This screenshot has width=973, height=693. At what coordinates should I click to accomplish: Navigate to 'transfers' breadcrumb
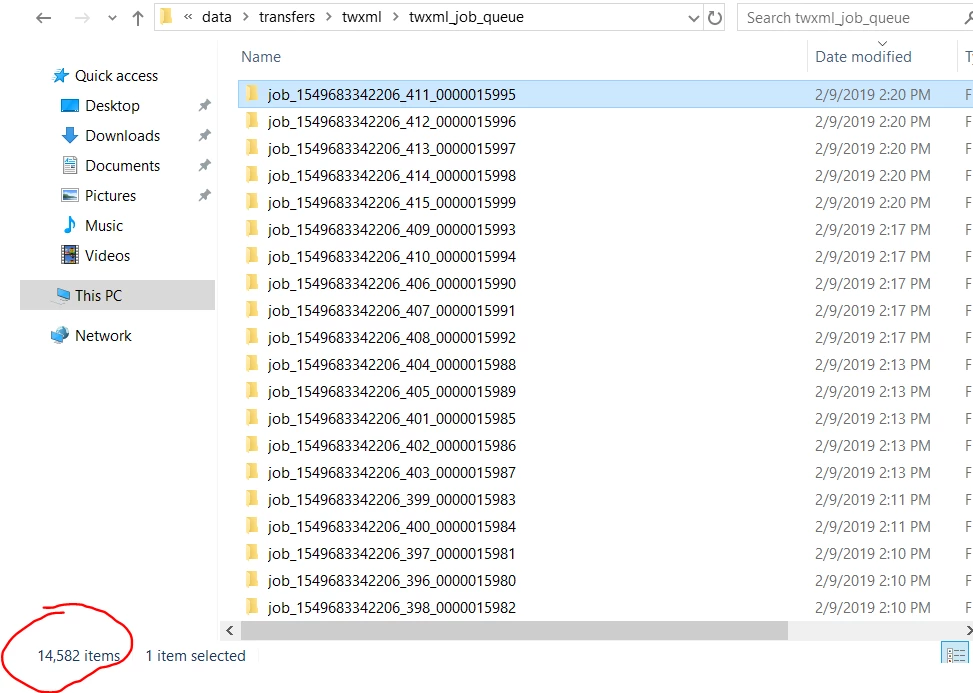click(x=287, y=17)
